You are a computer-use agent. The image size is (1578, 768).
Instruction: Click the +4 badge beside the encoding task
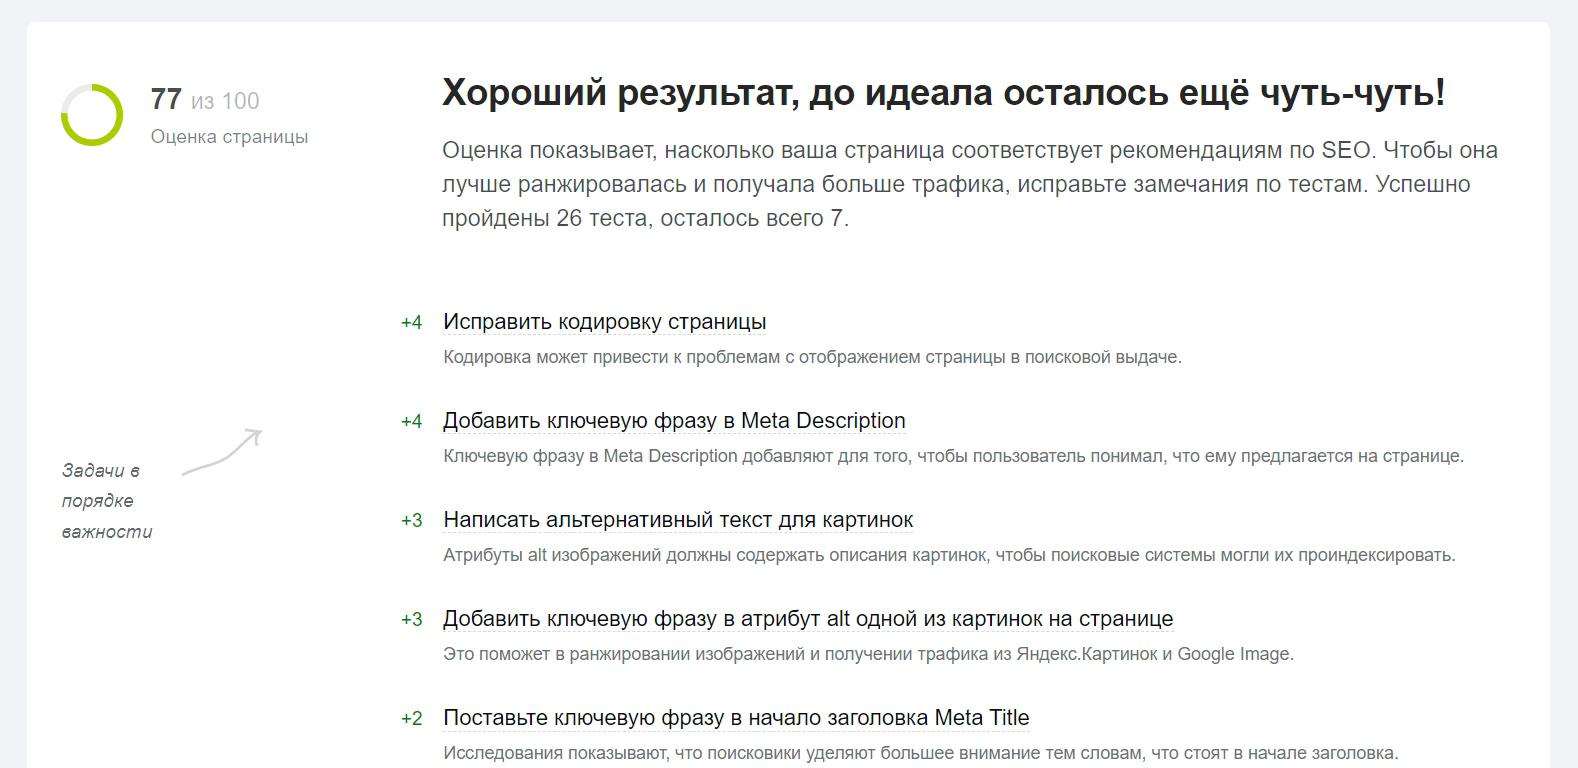pyautogui.click(x=411, y=323)
